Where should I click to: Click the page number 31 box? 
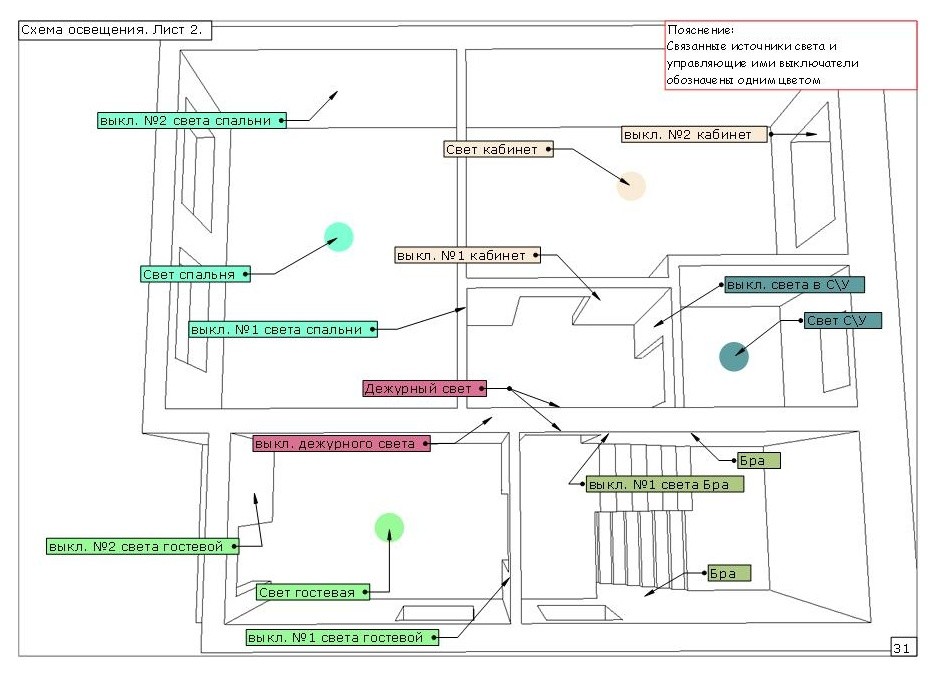click(901, 649)
